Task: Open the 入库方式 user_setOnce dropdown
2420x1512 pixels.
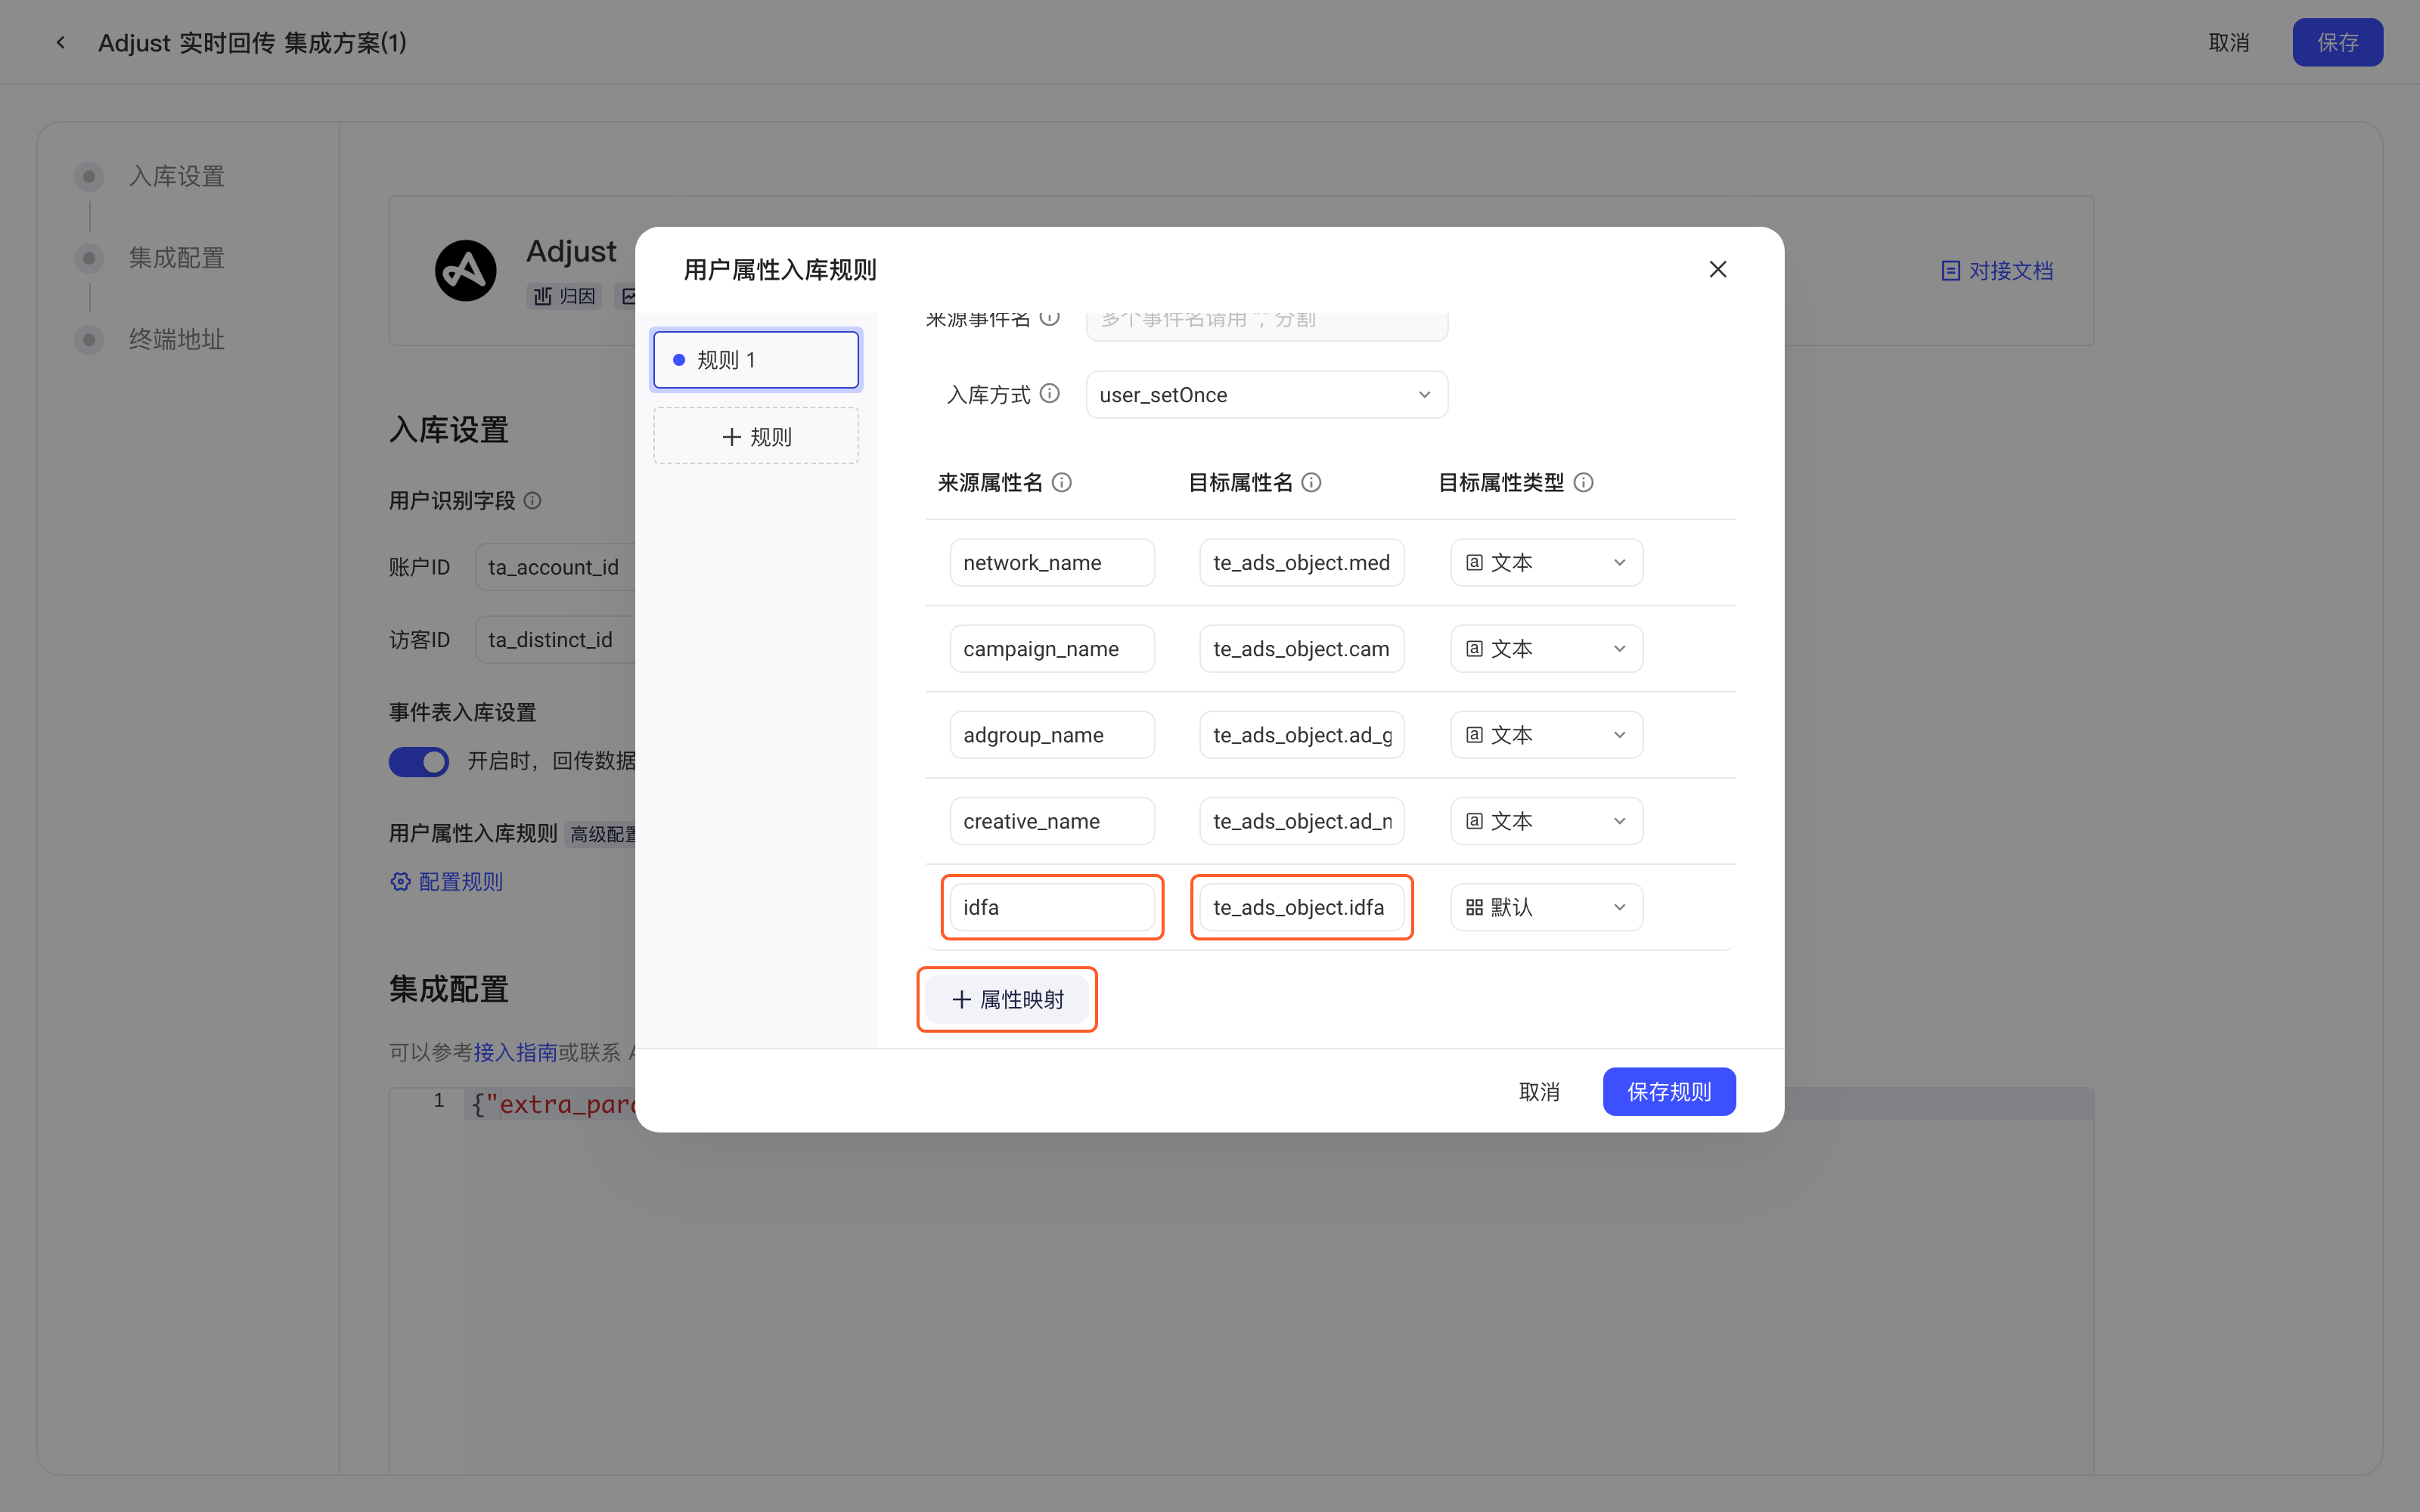Action: tap(1266, 394)
